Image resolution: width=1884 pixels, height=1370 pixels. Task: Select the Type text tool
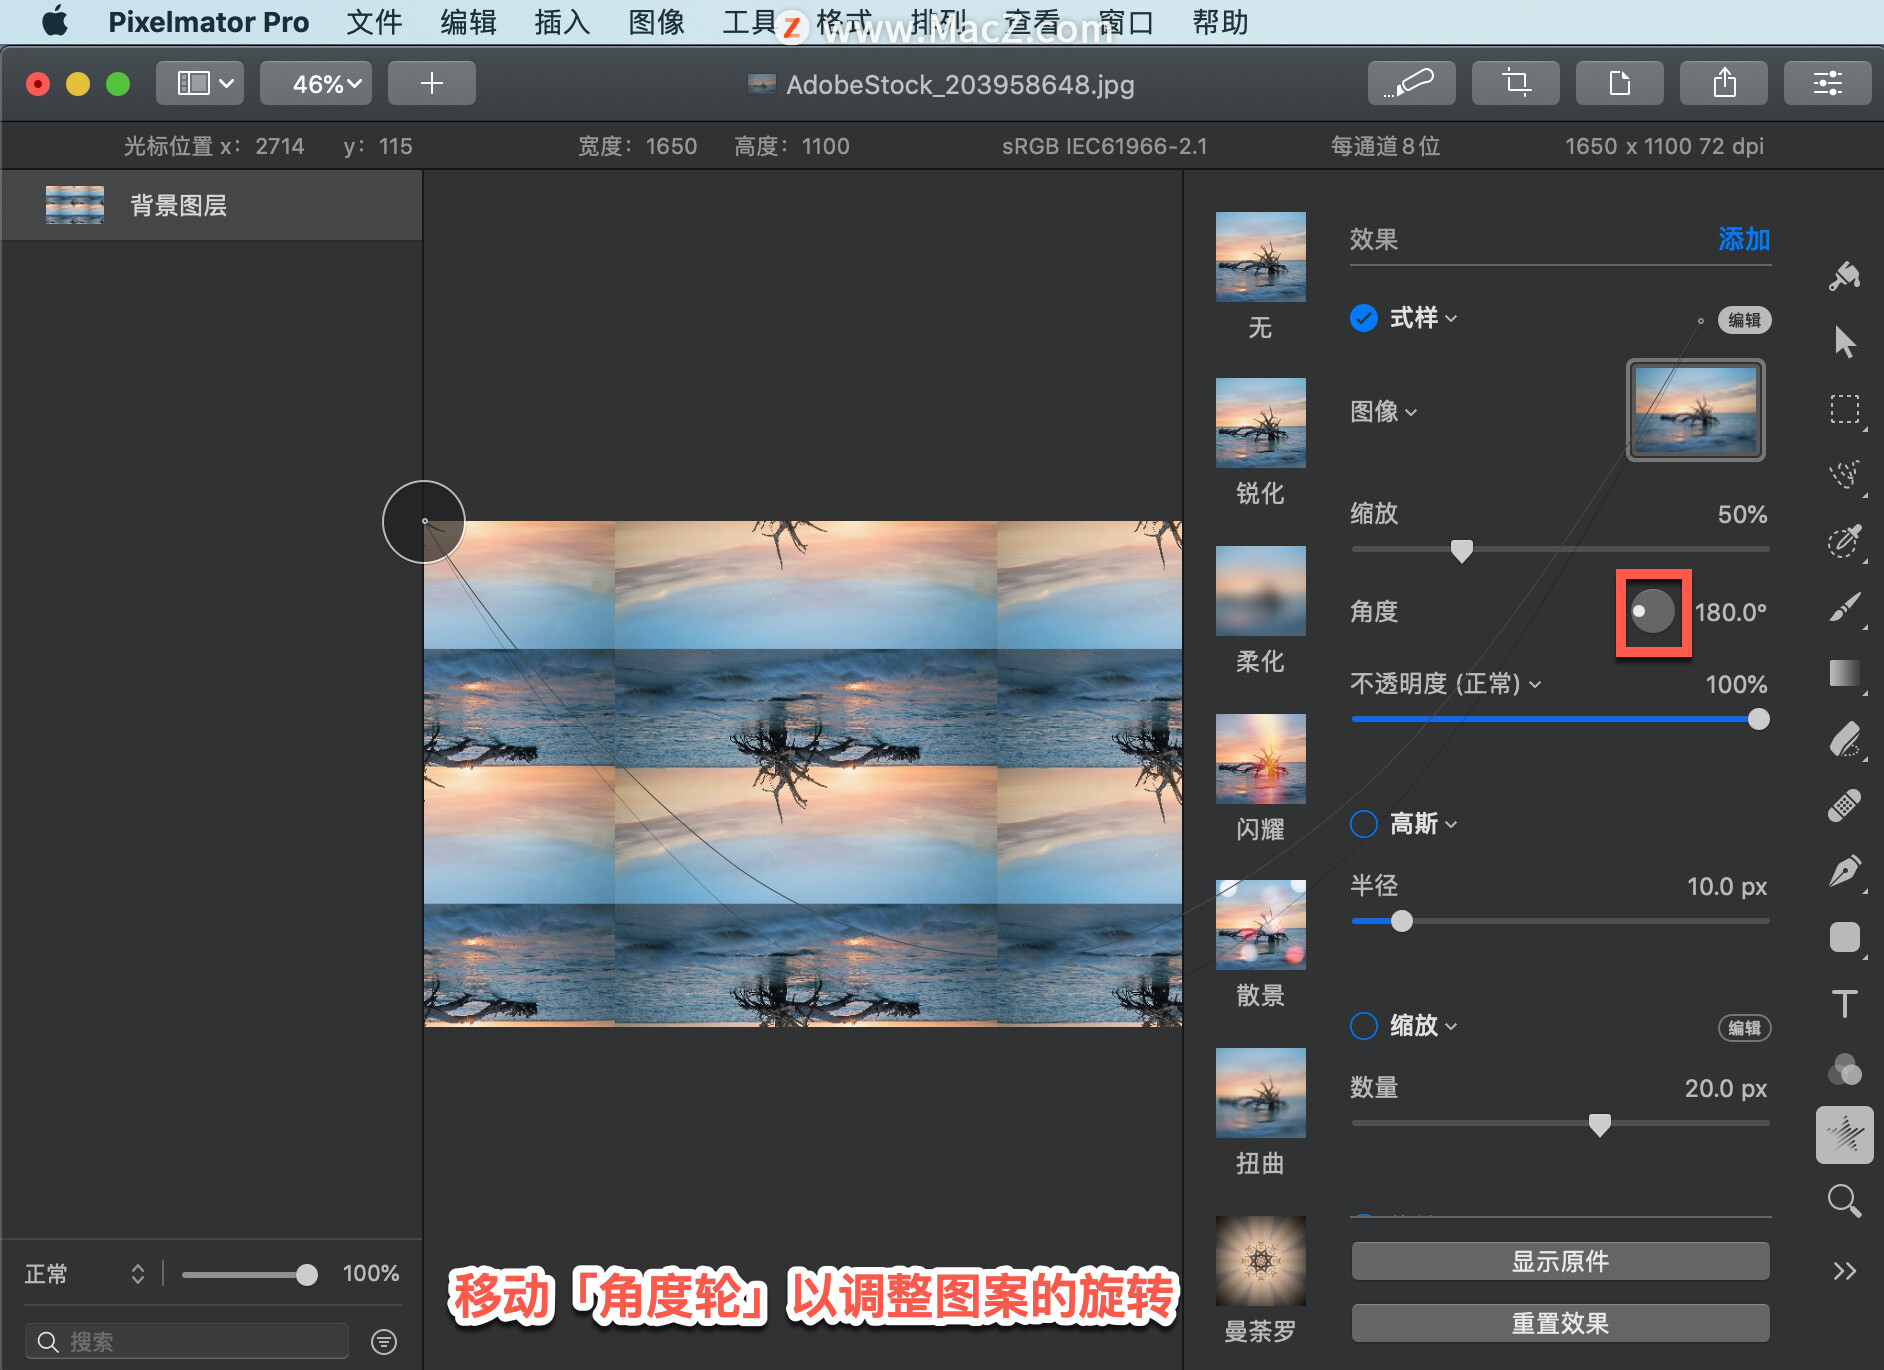tap(1844, 1004)
